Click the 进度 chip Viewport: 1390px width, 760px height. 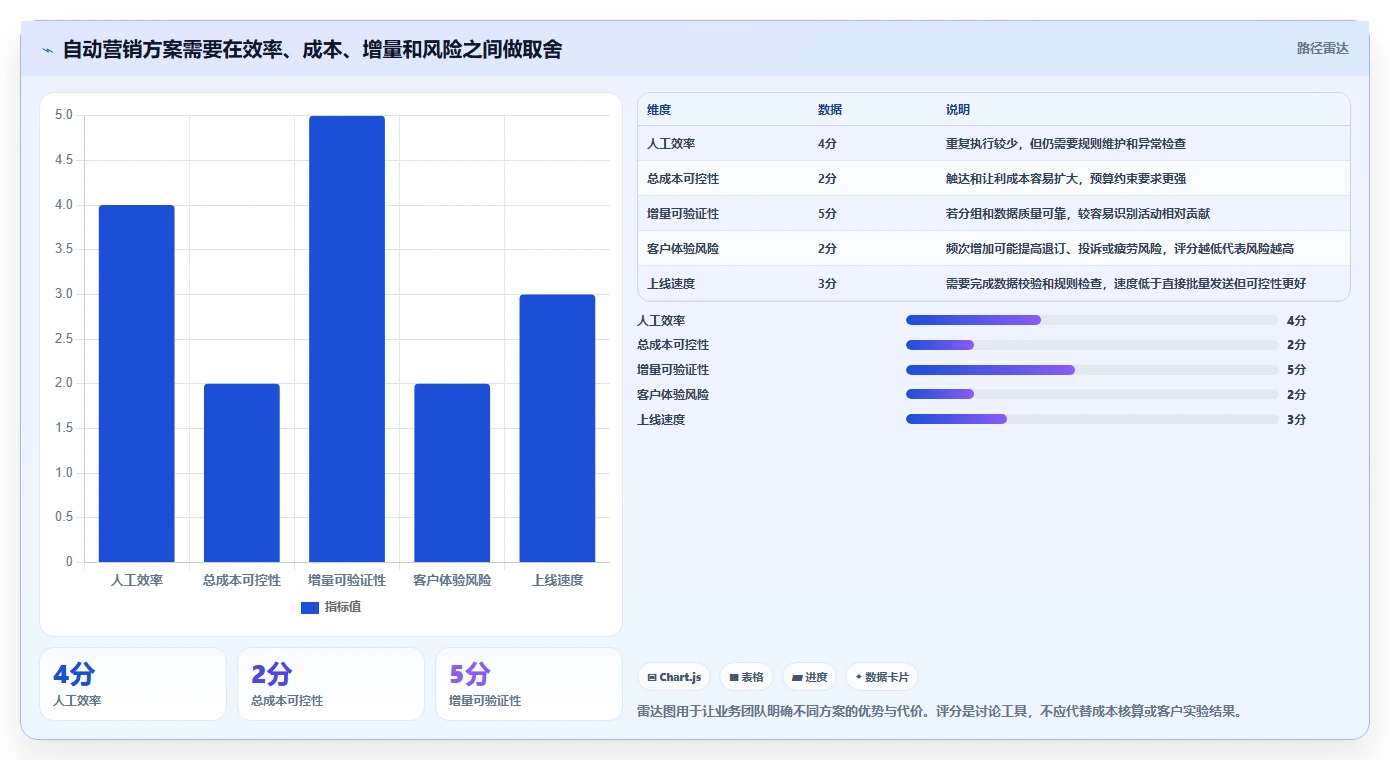coord(810,677)
